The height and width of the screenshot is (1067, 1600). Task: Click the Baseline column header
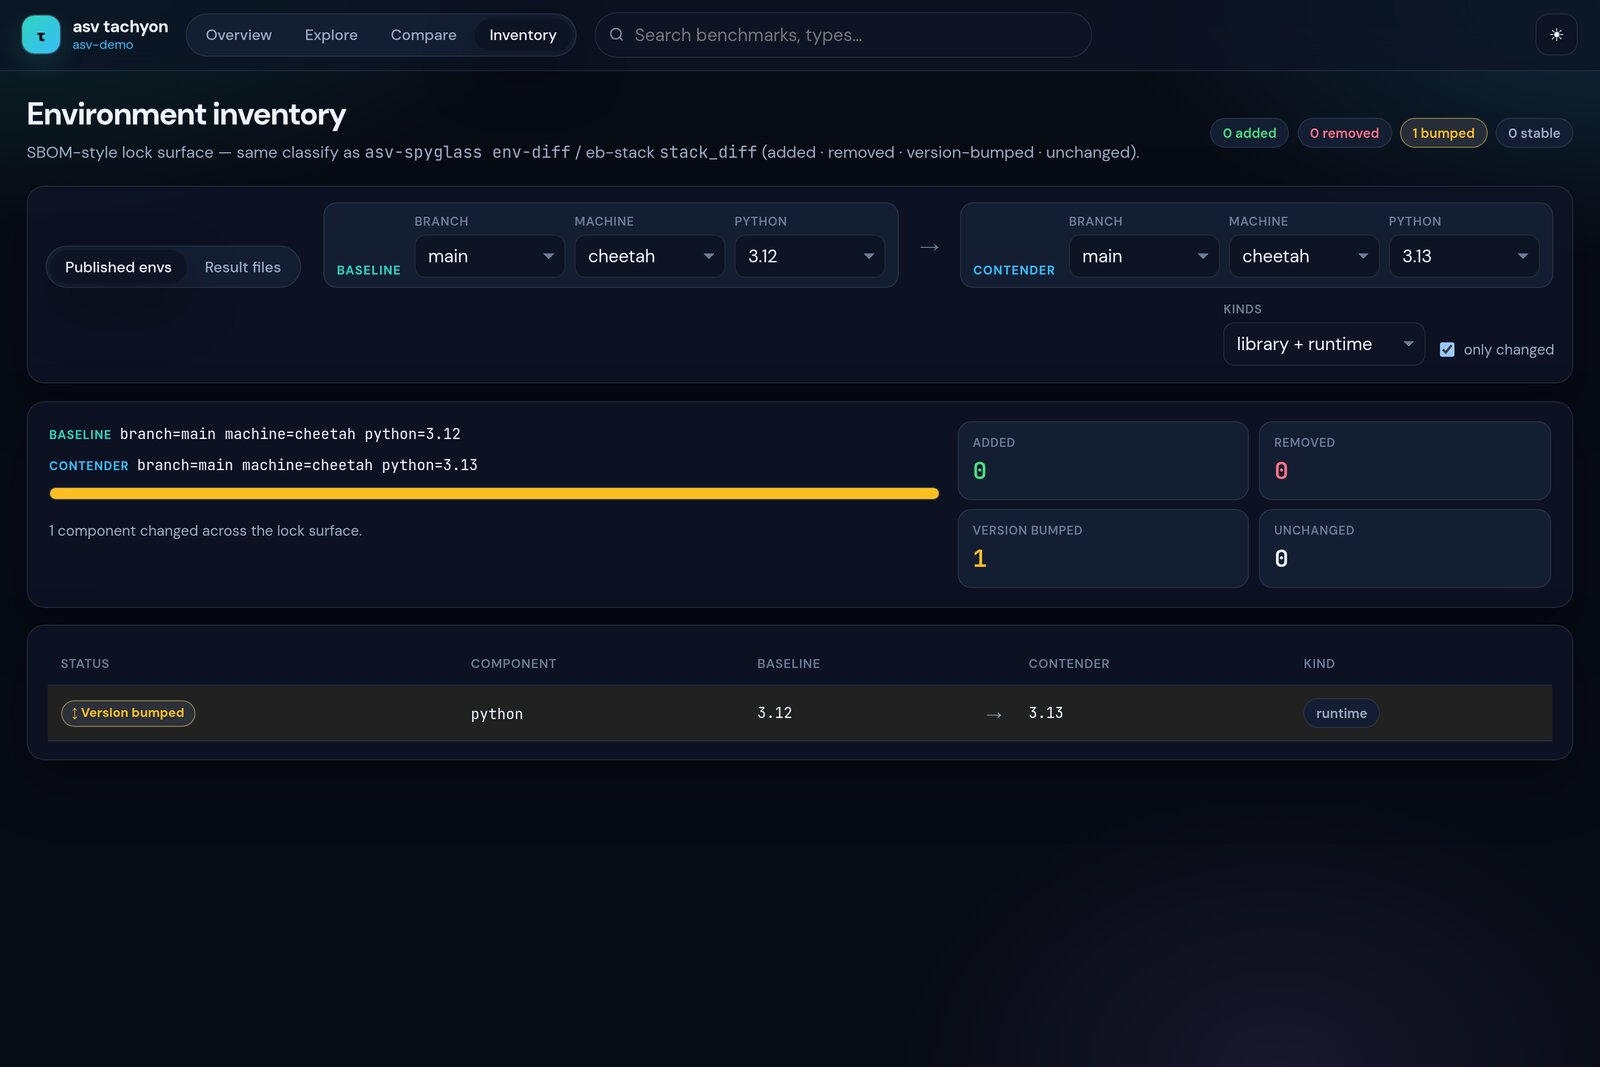coord(788,664)
